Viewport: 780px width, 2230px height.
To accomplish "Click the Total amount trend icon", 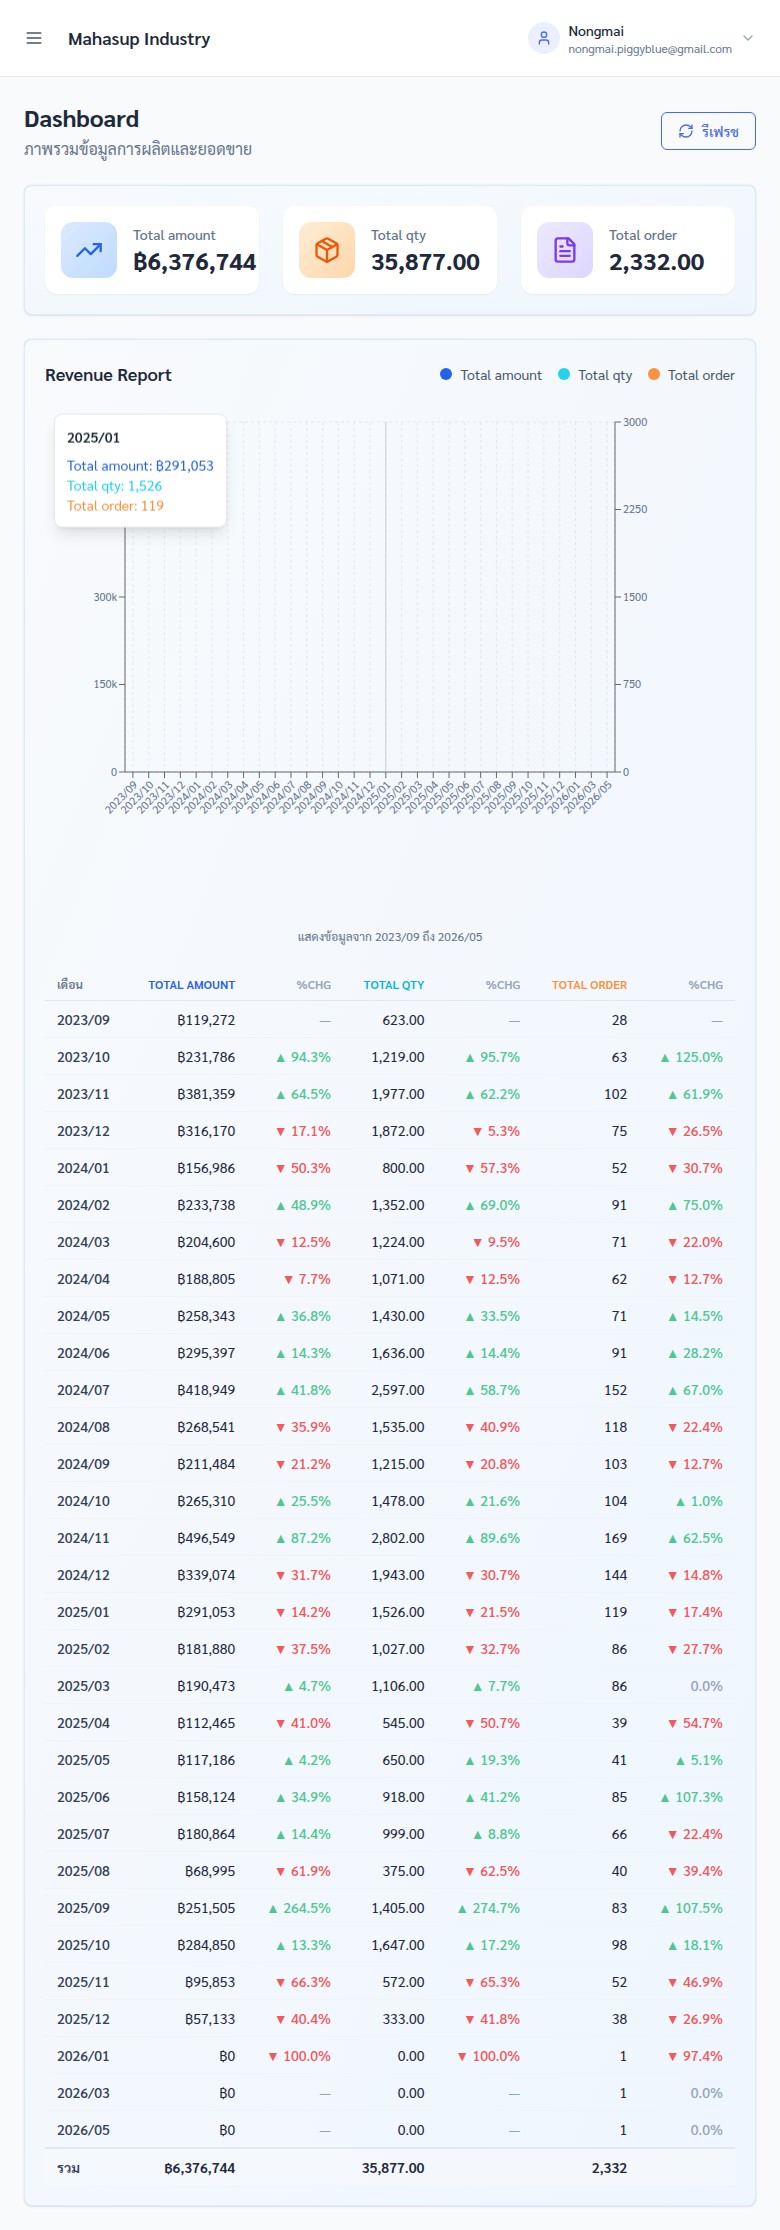I will [x=89, y=250].
